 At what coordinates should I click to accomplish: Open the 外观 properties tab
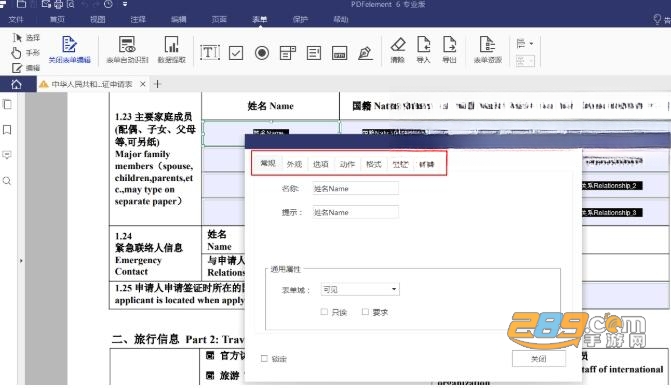pyautogui.click(x=294, y=164)
